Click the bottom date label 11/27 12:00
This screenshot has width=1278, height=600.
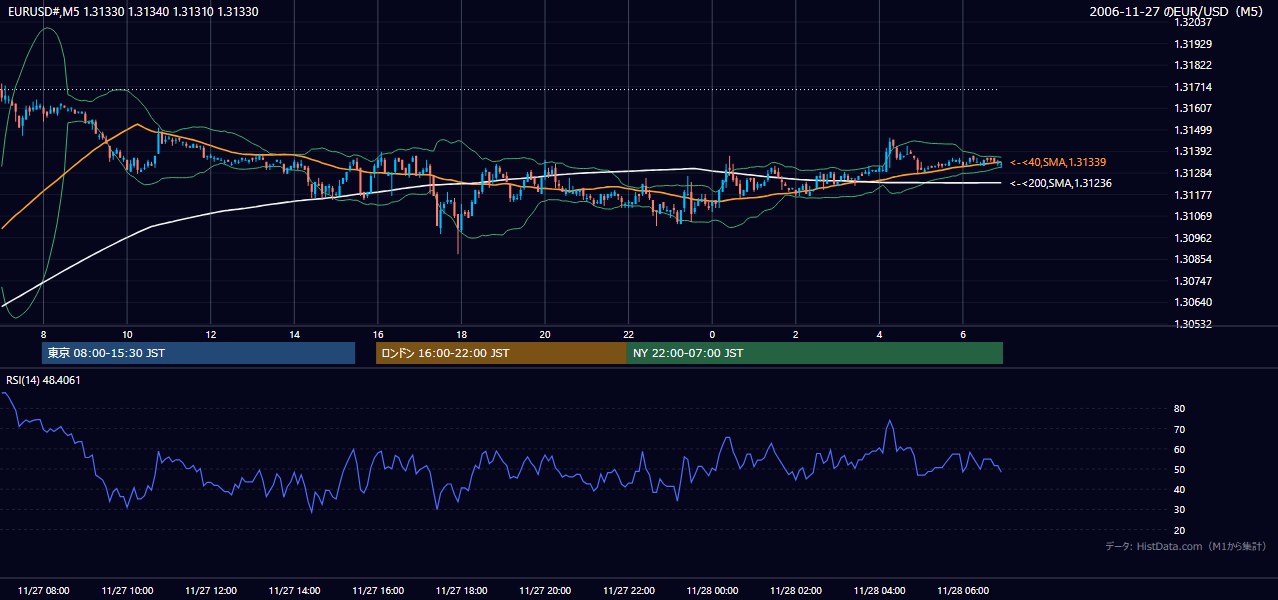point(211,591)
